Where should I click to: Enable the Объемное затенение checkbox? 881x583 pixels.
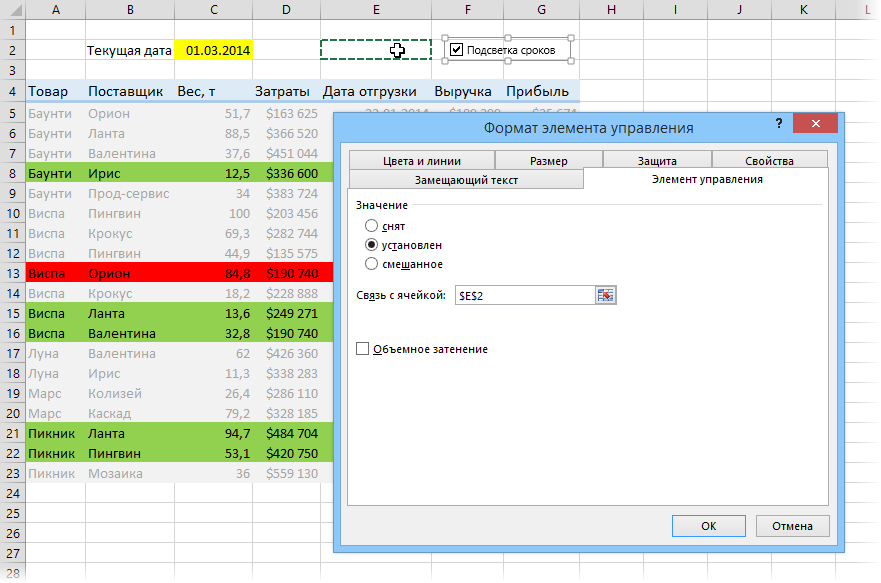[x=363, y=349]
